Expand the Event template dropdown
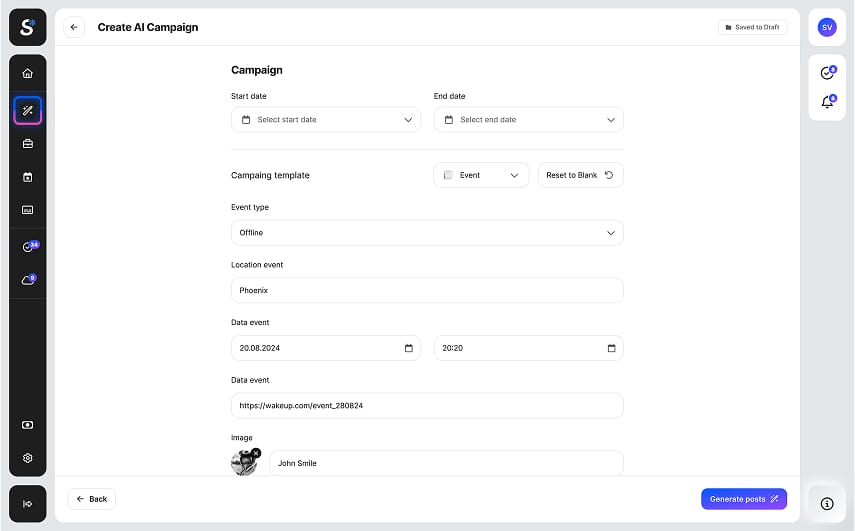This screenshot has height=531, width=855. pyautogui.click(x=481, y=175)
